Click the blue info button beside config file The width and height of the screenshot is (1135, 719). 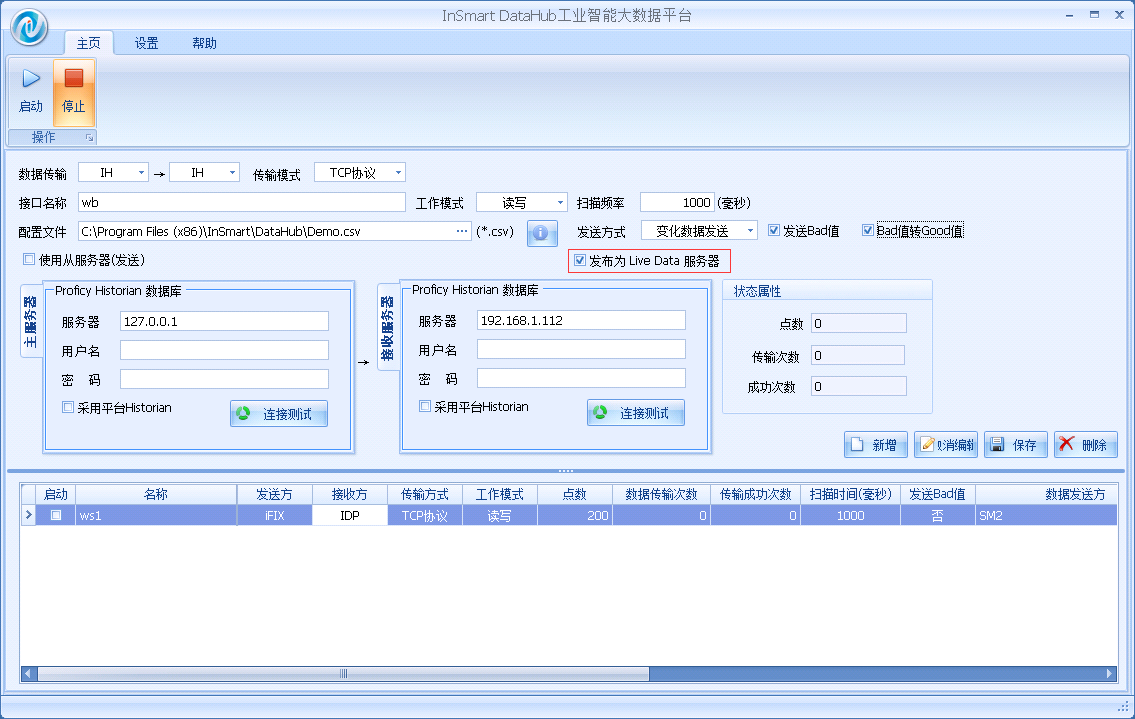tap(541, 233)
